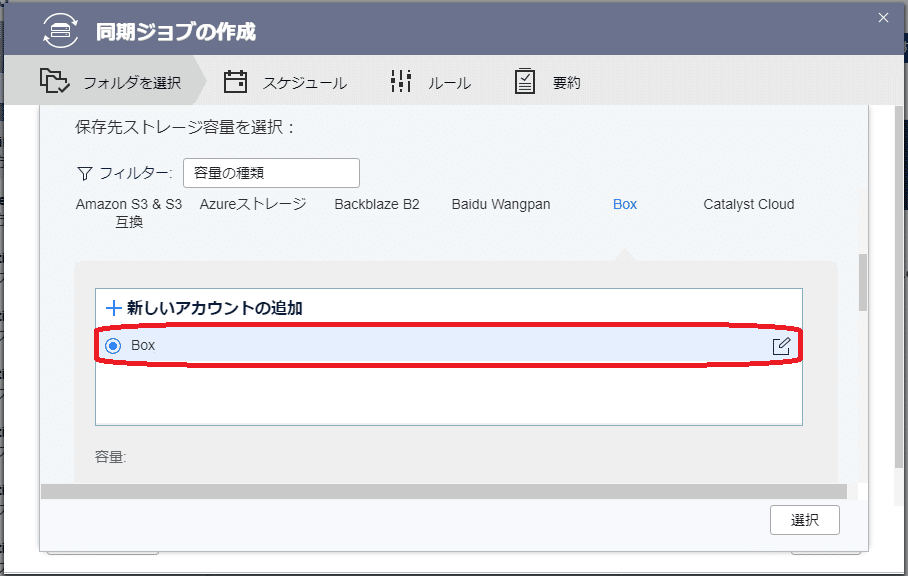
Task: Click the vertical scrollbar thumb
Action: [862, 282]
